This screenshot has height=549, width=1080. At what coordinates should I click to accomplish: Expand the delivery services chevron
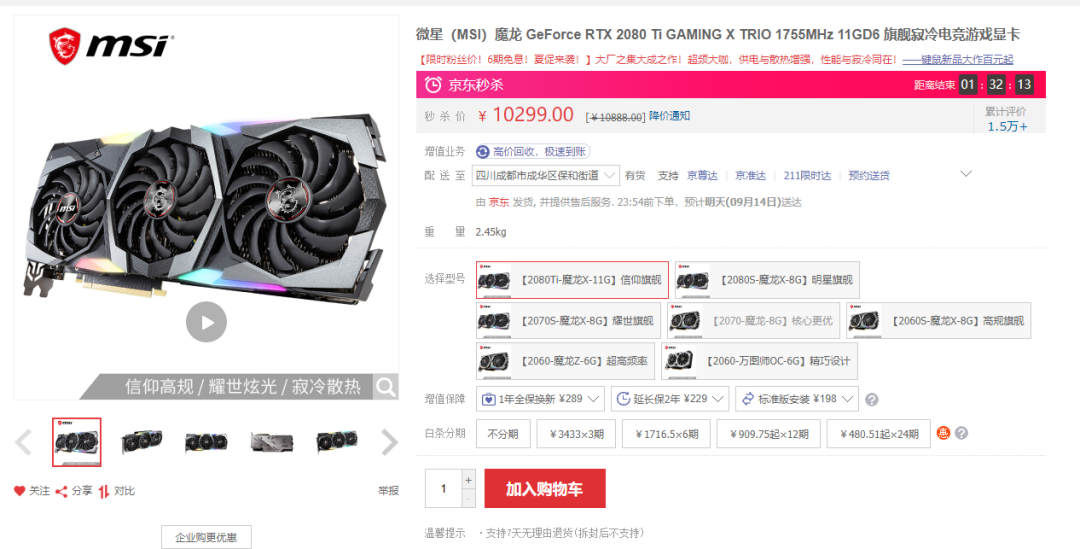966,174
